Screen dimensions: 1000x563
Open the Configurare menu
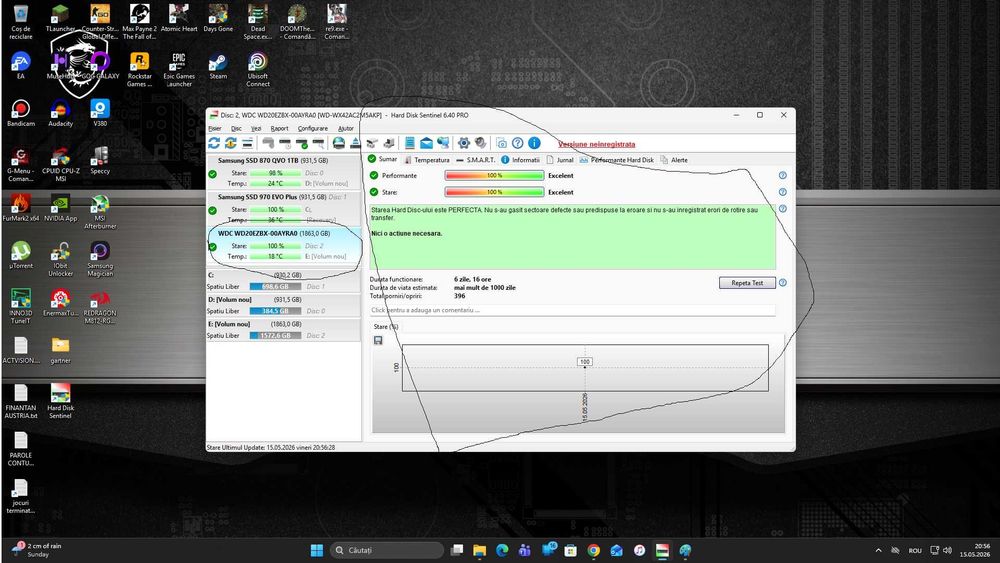coord(312,128)
